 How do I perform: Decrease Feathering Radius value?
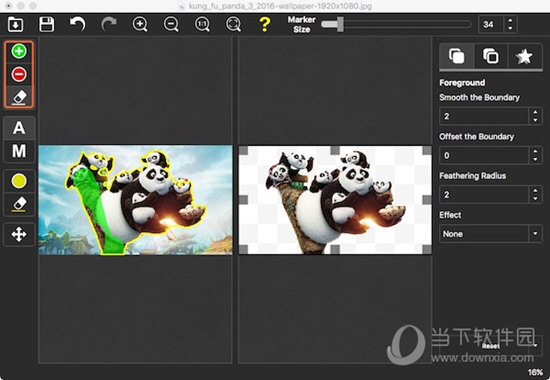535,199
